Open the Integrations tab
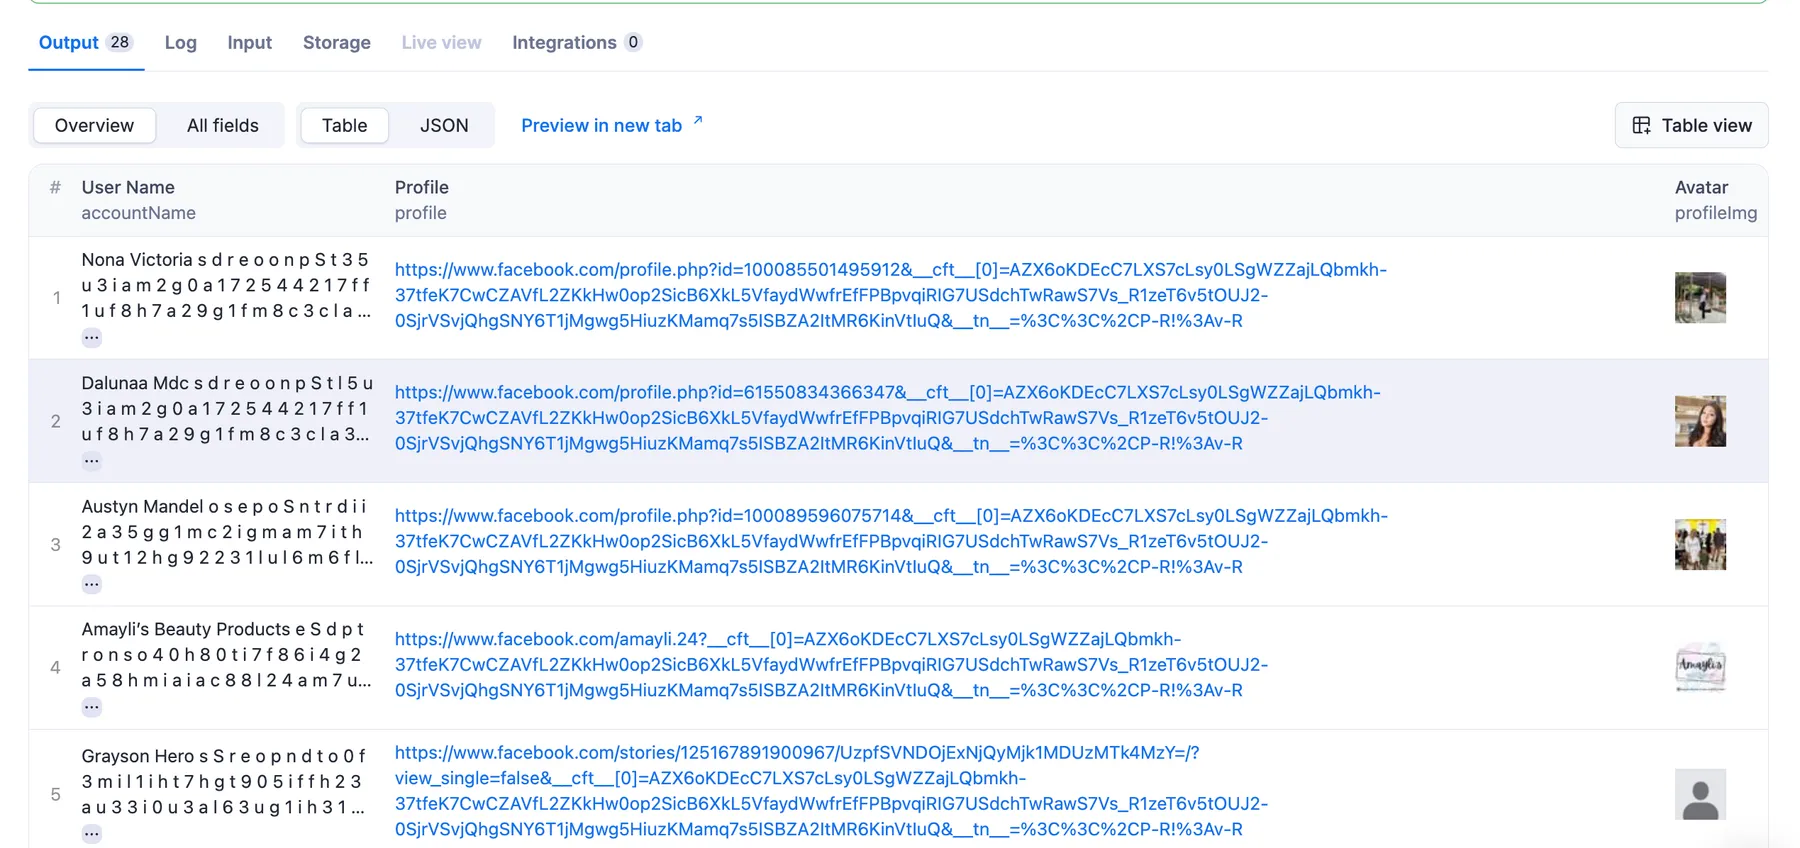The image size is (1800, 848). [576, 42]
